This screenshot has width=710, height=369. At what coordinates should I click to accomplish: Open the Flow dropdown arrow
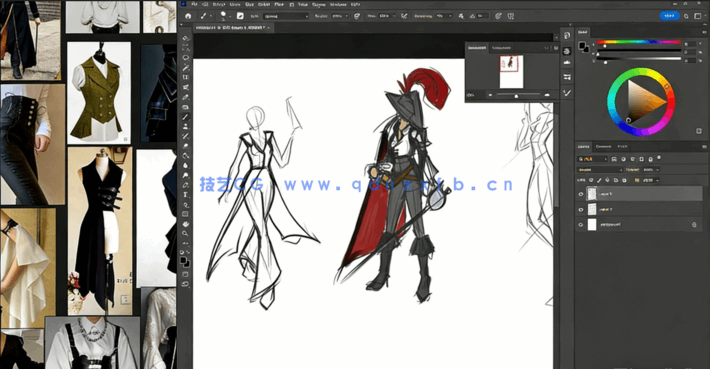click(394, 16)
